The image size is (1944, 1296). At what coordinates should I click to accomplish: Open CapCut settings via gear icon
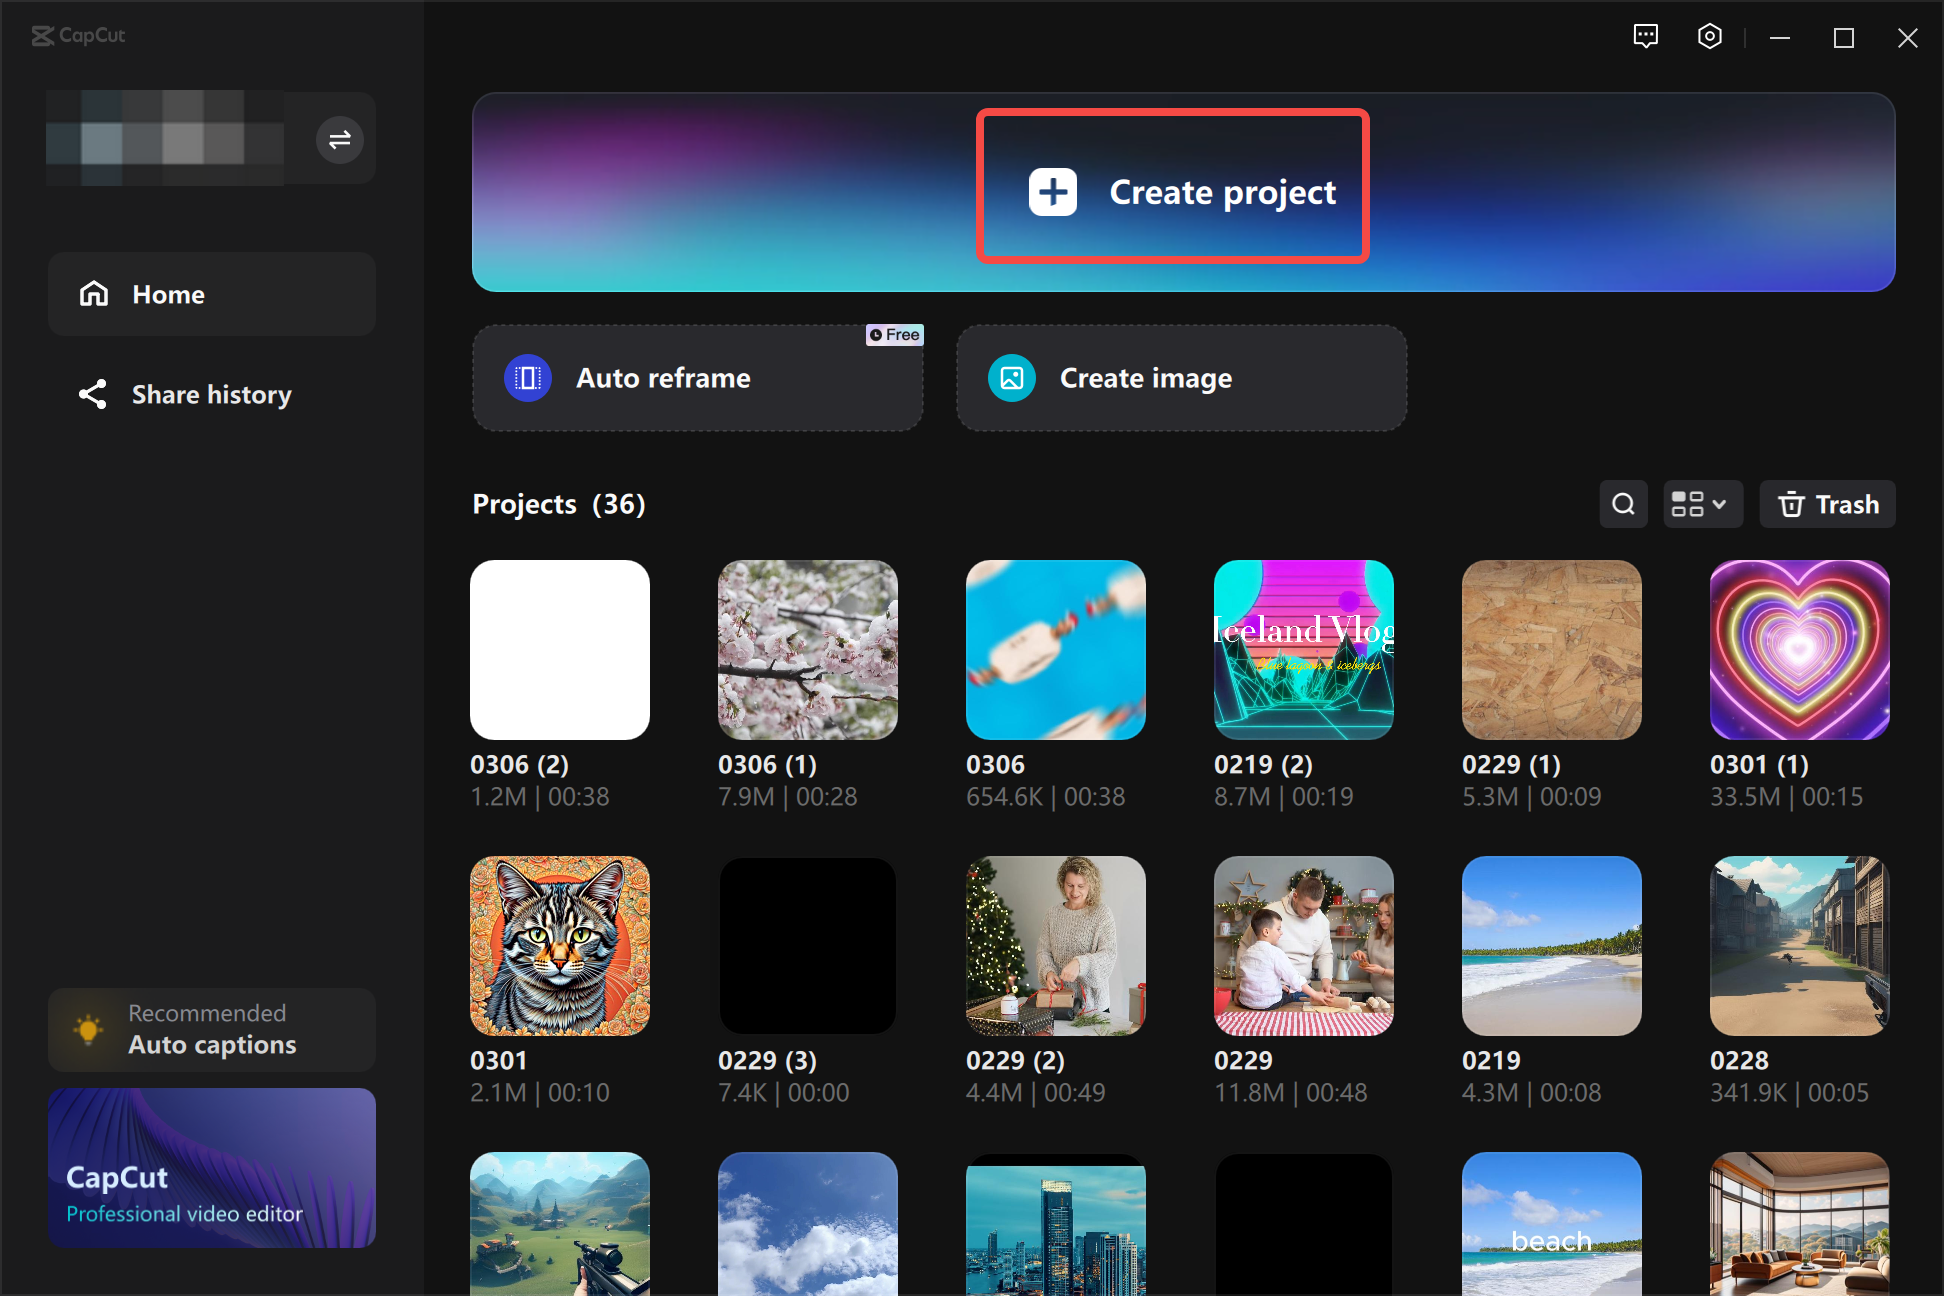point(1709,36)
